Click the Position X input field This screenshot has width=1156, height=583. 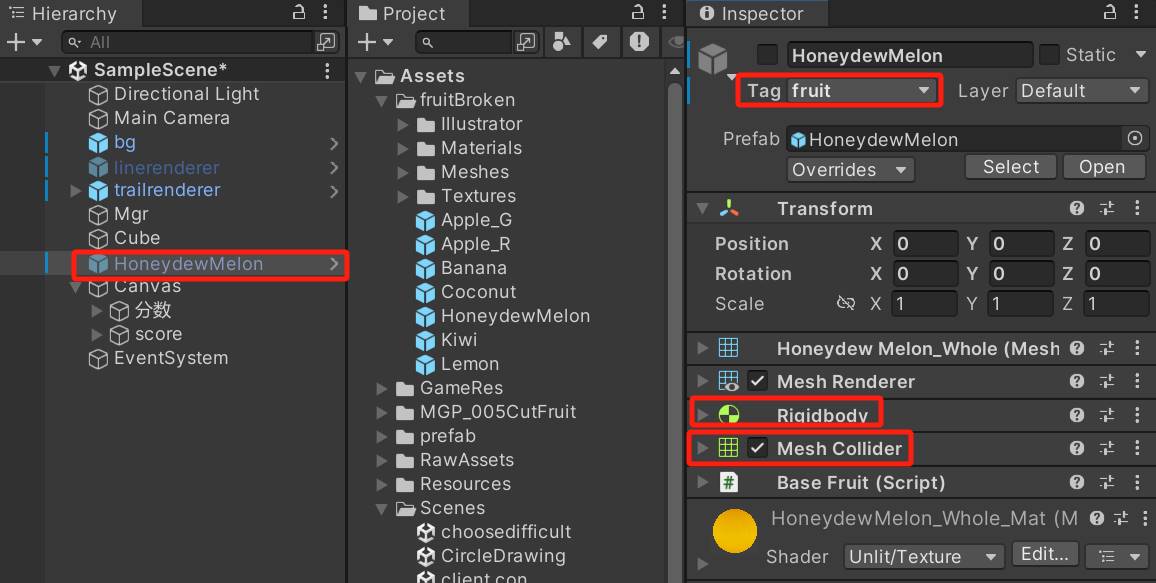click(x=924, y=244)
